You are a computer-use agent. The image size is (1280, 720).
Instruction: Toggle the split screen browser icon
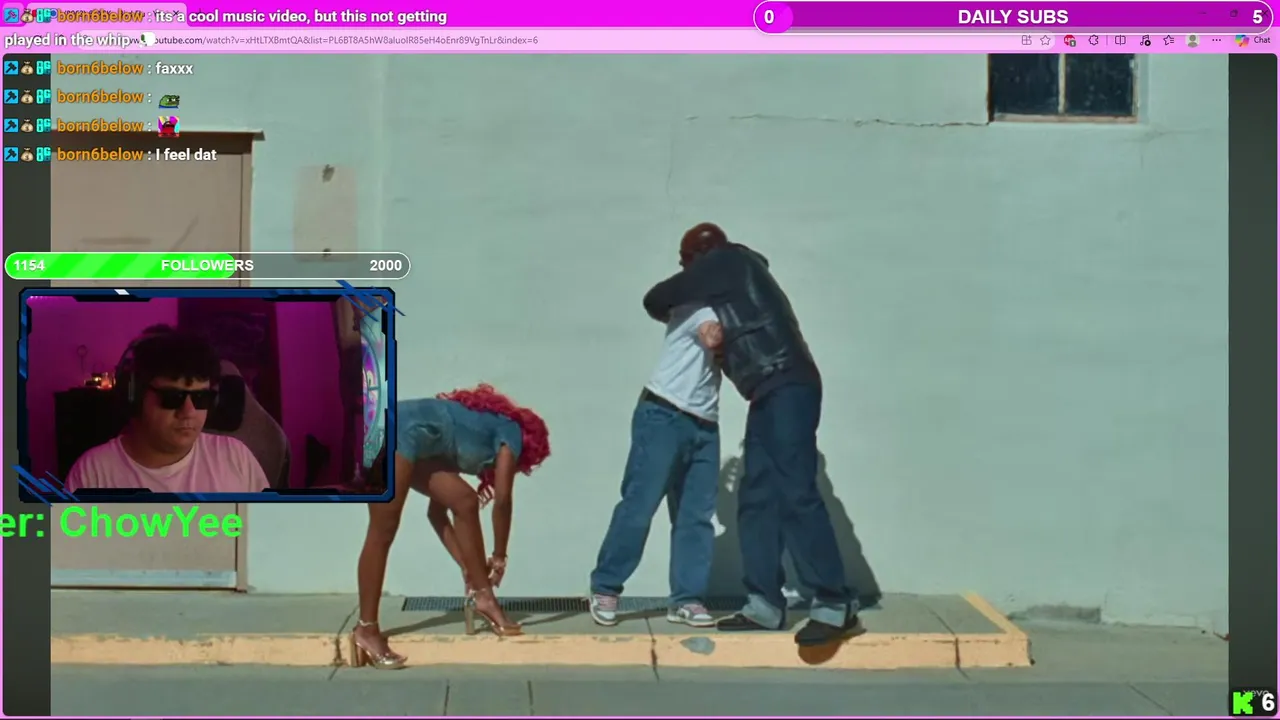(1120, 40)
